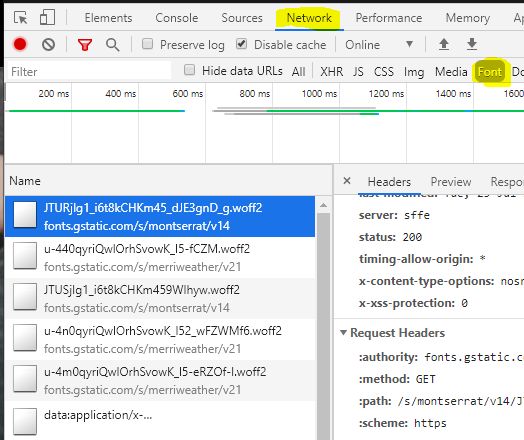Select JTURjIg1_i6t8kCHKm45_dJE3gnD_g.woff2 request
Image resolution: width=524 pixels, height=440 pixels.
coord(160,216)
